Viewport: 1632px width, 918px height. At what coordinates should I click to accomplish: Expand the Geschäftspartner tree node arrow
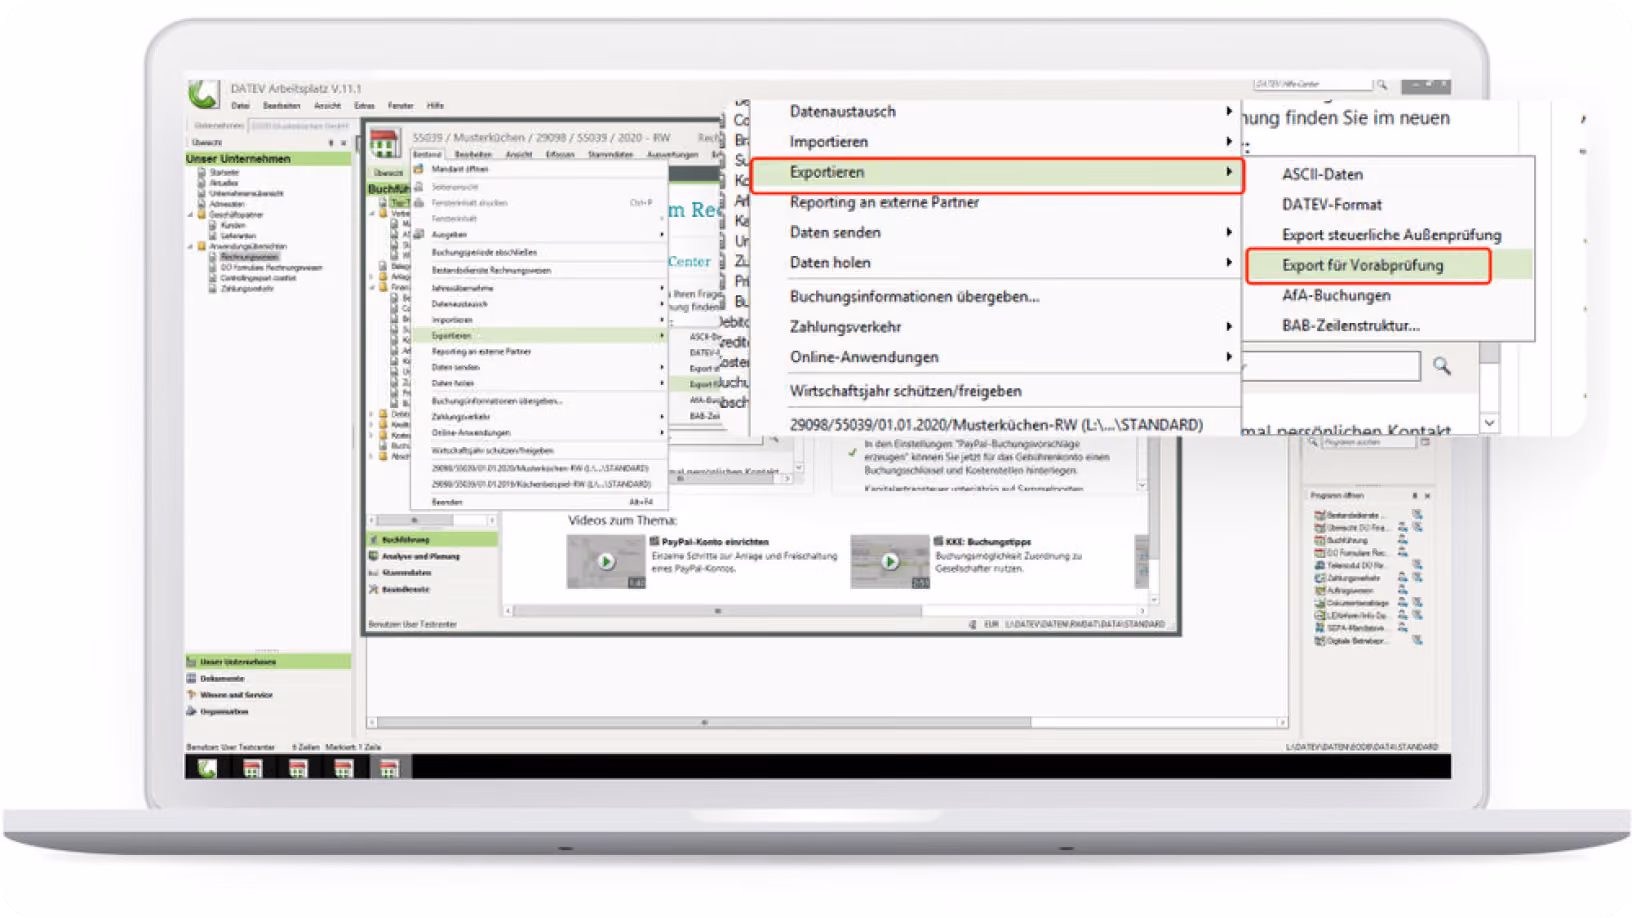pyautogui.click(x=191, y=214)
